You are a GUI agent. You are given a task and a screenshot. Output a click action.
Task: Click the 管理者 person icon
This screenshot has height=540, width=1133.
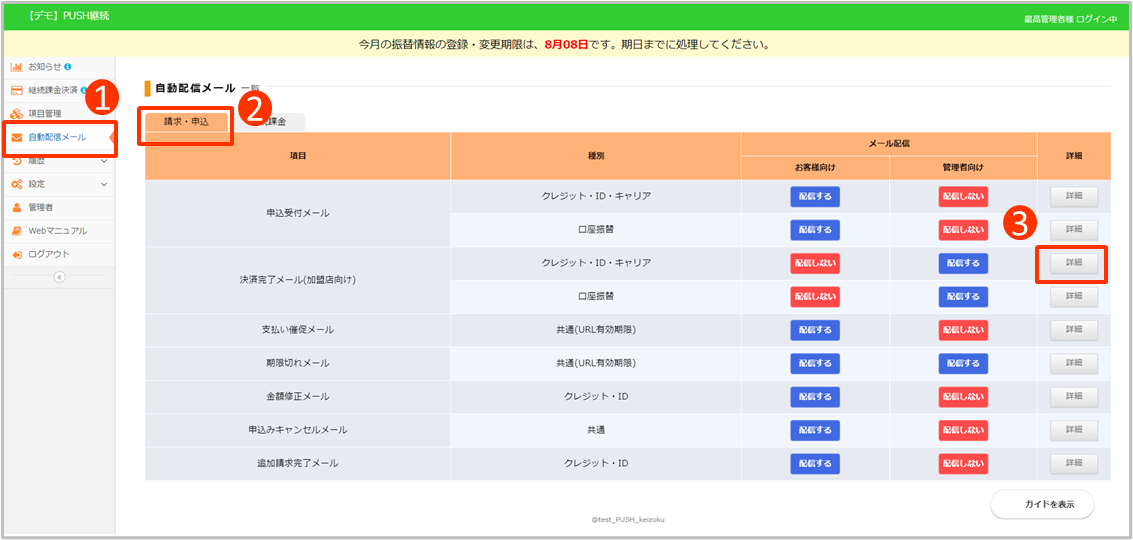click(x=16, y=207)
